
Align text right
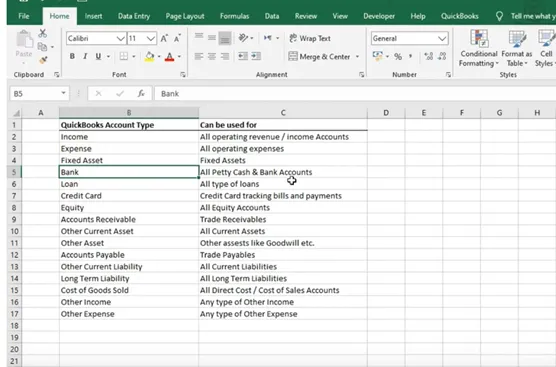(x=225, y=56)
